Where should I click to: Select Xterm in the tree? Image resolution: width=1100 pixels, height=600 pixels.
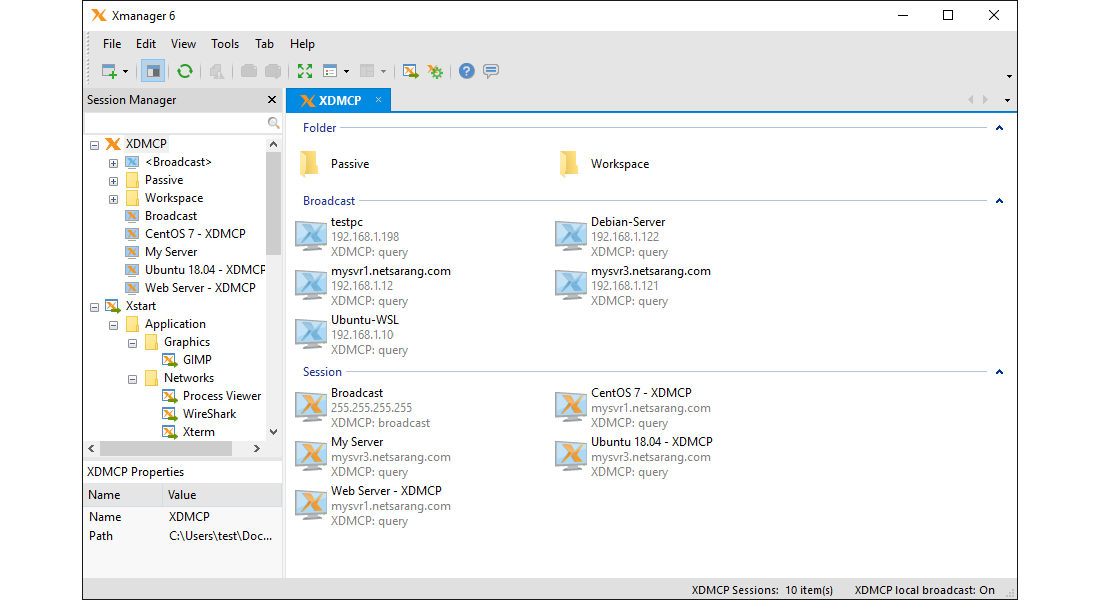[x=199, y=432]
